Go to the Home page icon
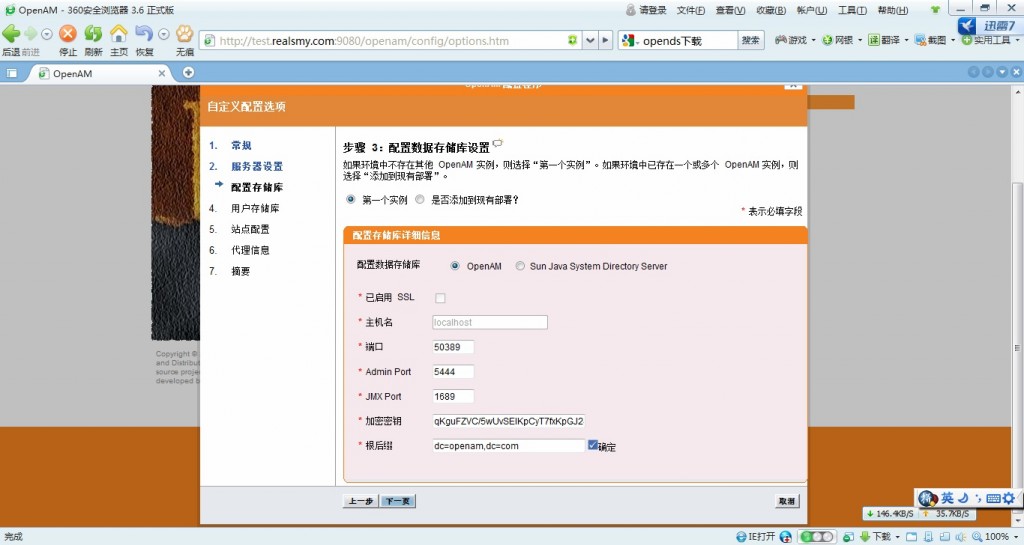The image size is (1024, 545). pyautogui.click(x=118, y=33)
